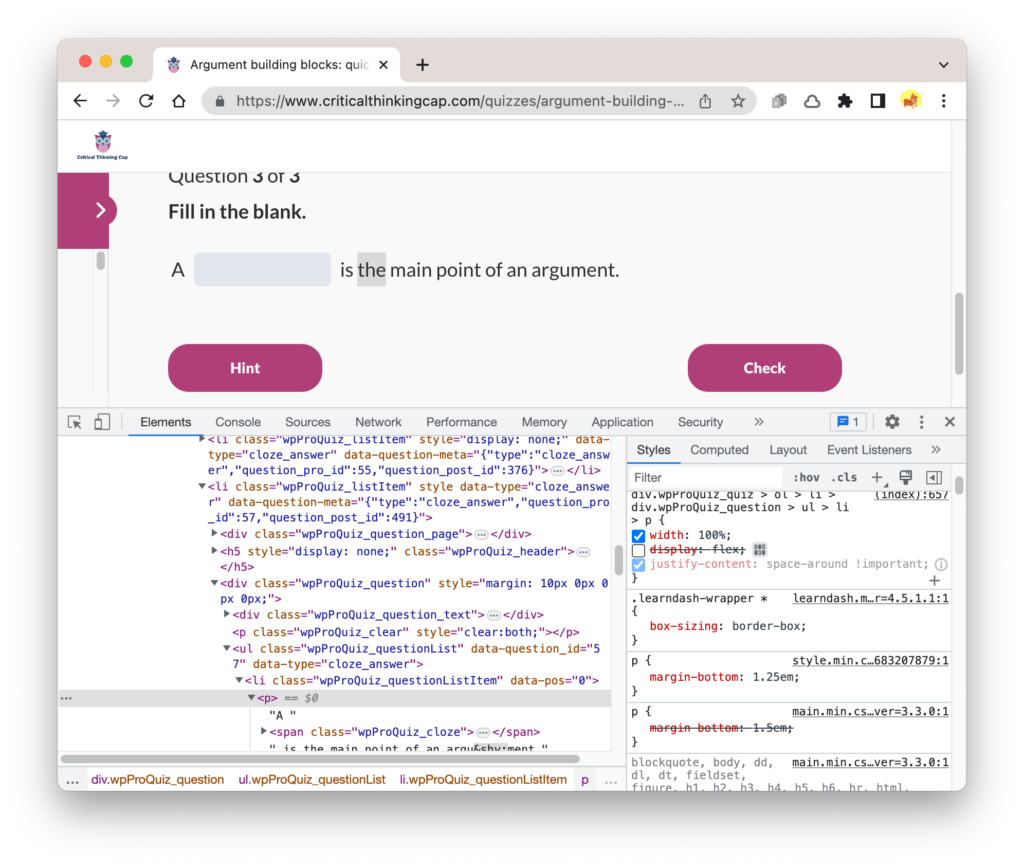Expand the purple sidebar chevron
The width and height of the screenshot is (1024, 867).
100,210
